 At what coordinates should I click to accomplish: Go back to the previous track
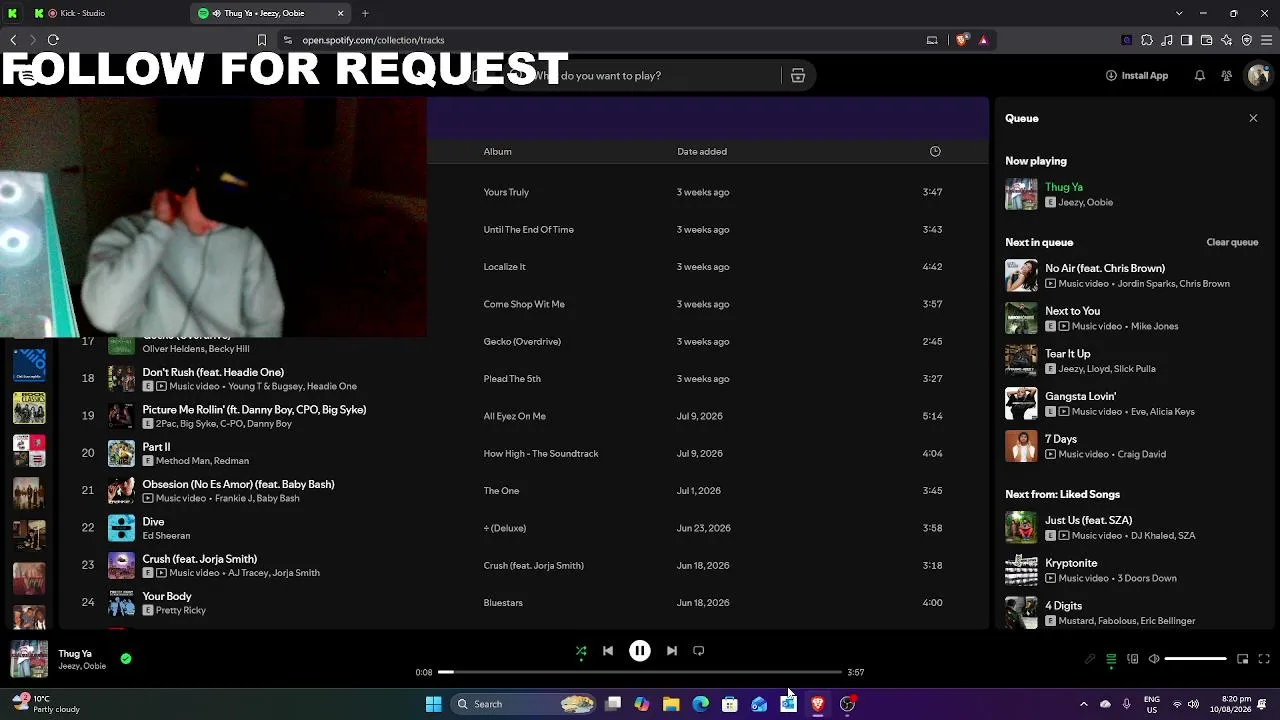(608, 651)
